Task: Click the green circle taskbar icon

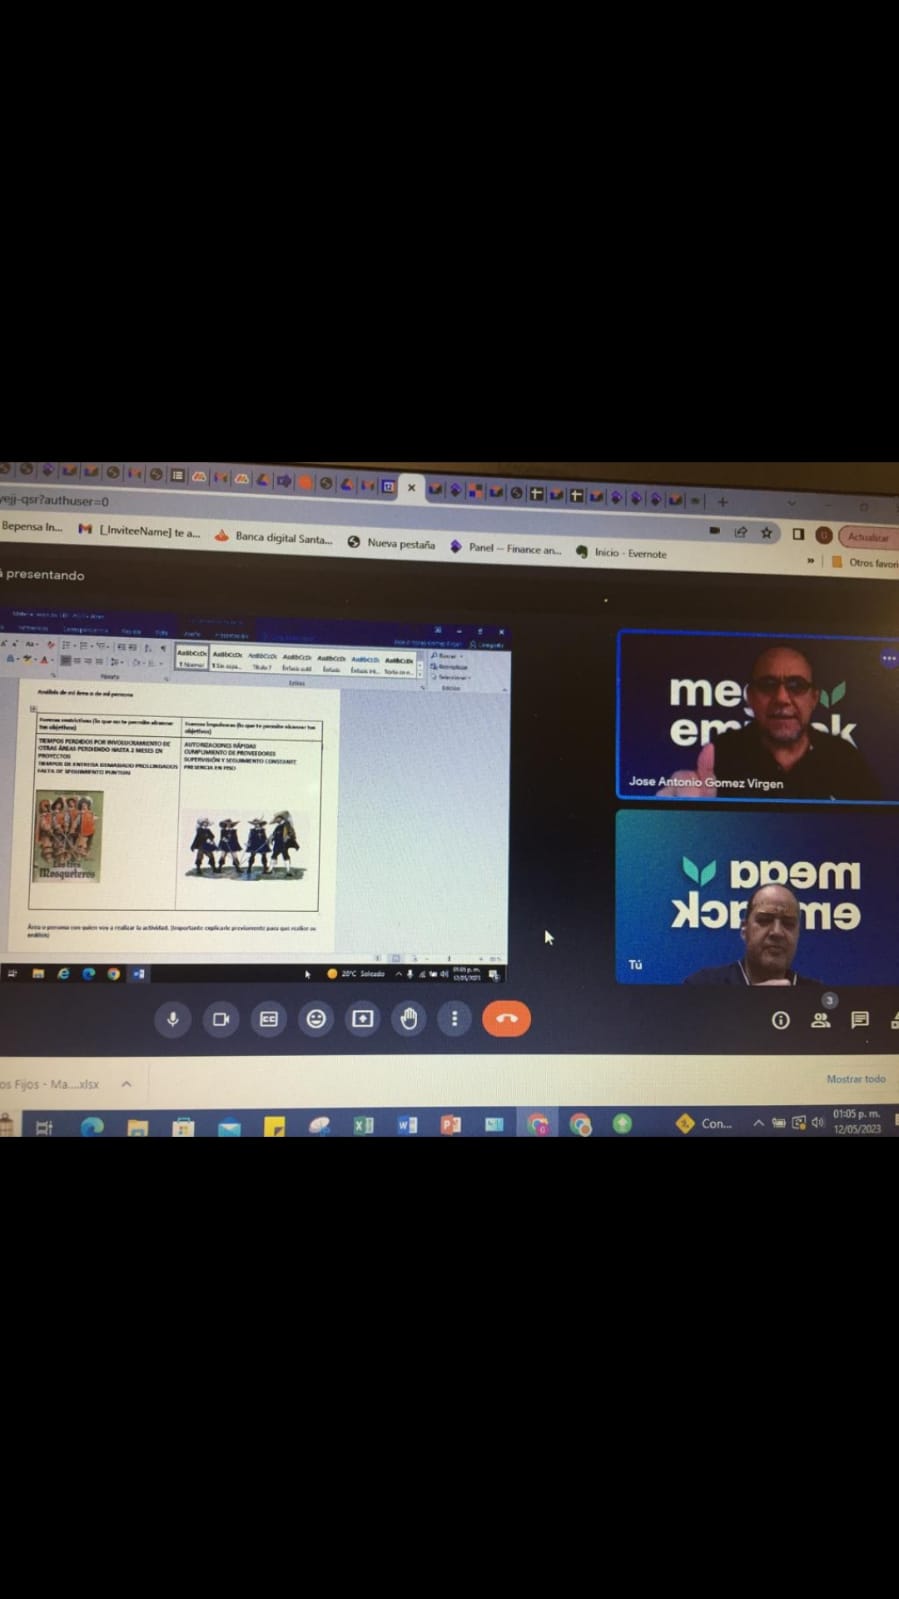Action: [622, 1123]
